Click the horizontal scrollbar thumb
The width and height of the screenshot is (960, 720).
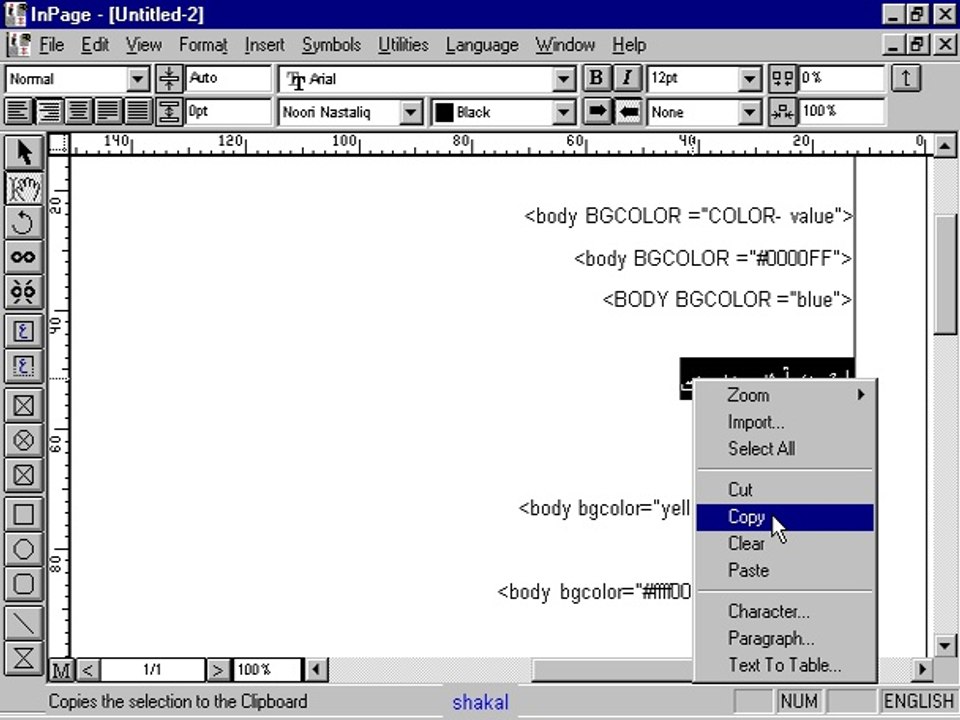(x=612, y=669)
